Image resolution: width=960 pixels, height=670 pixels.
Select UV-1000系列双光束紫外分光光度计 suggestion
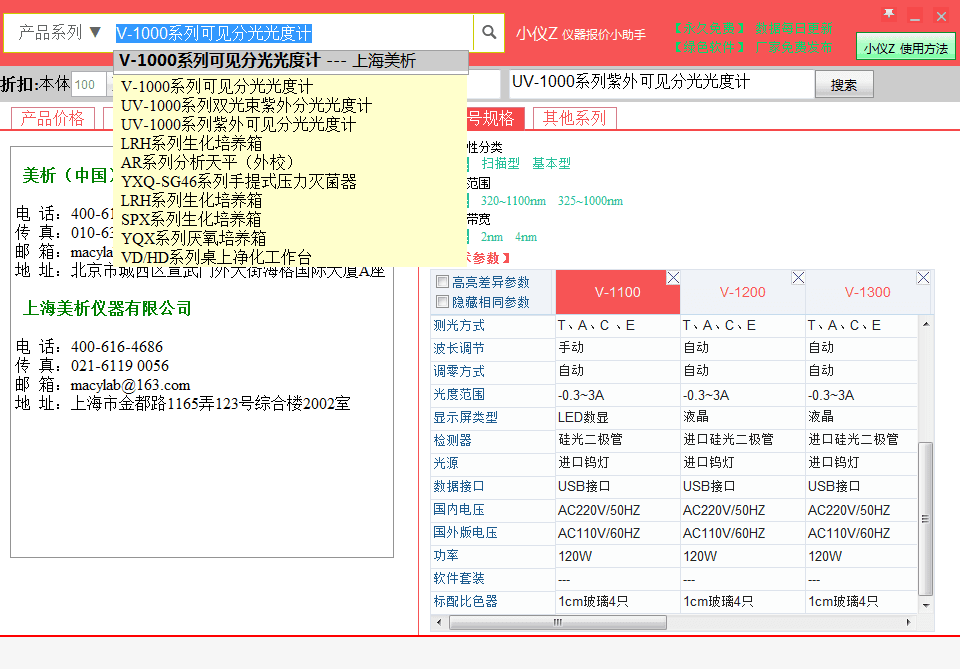(x=246, y=105)
